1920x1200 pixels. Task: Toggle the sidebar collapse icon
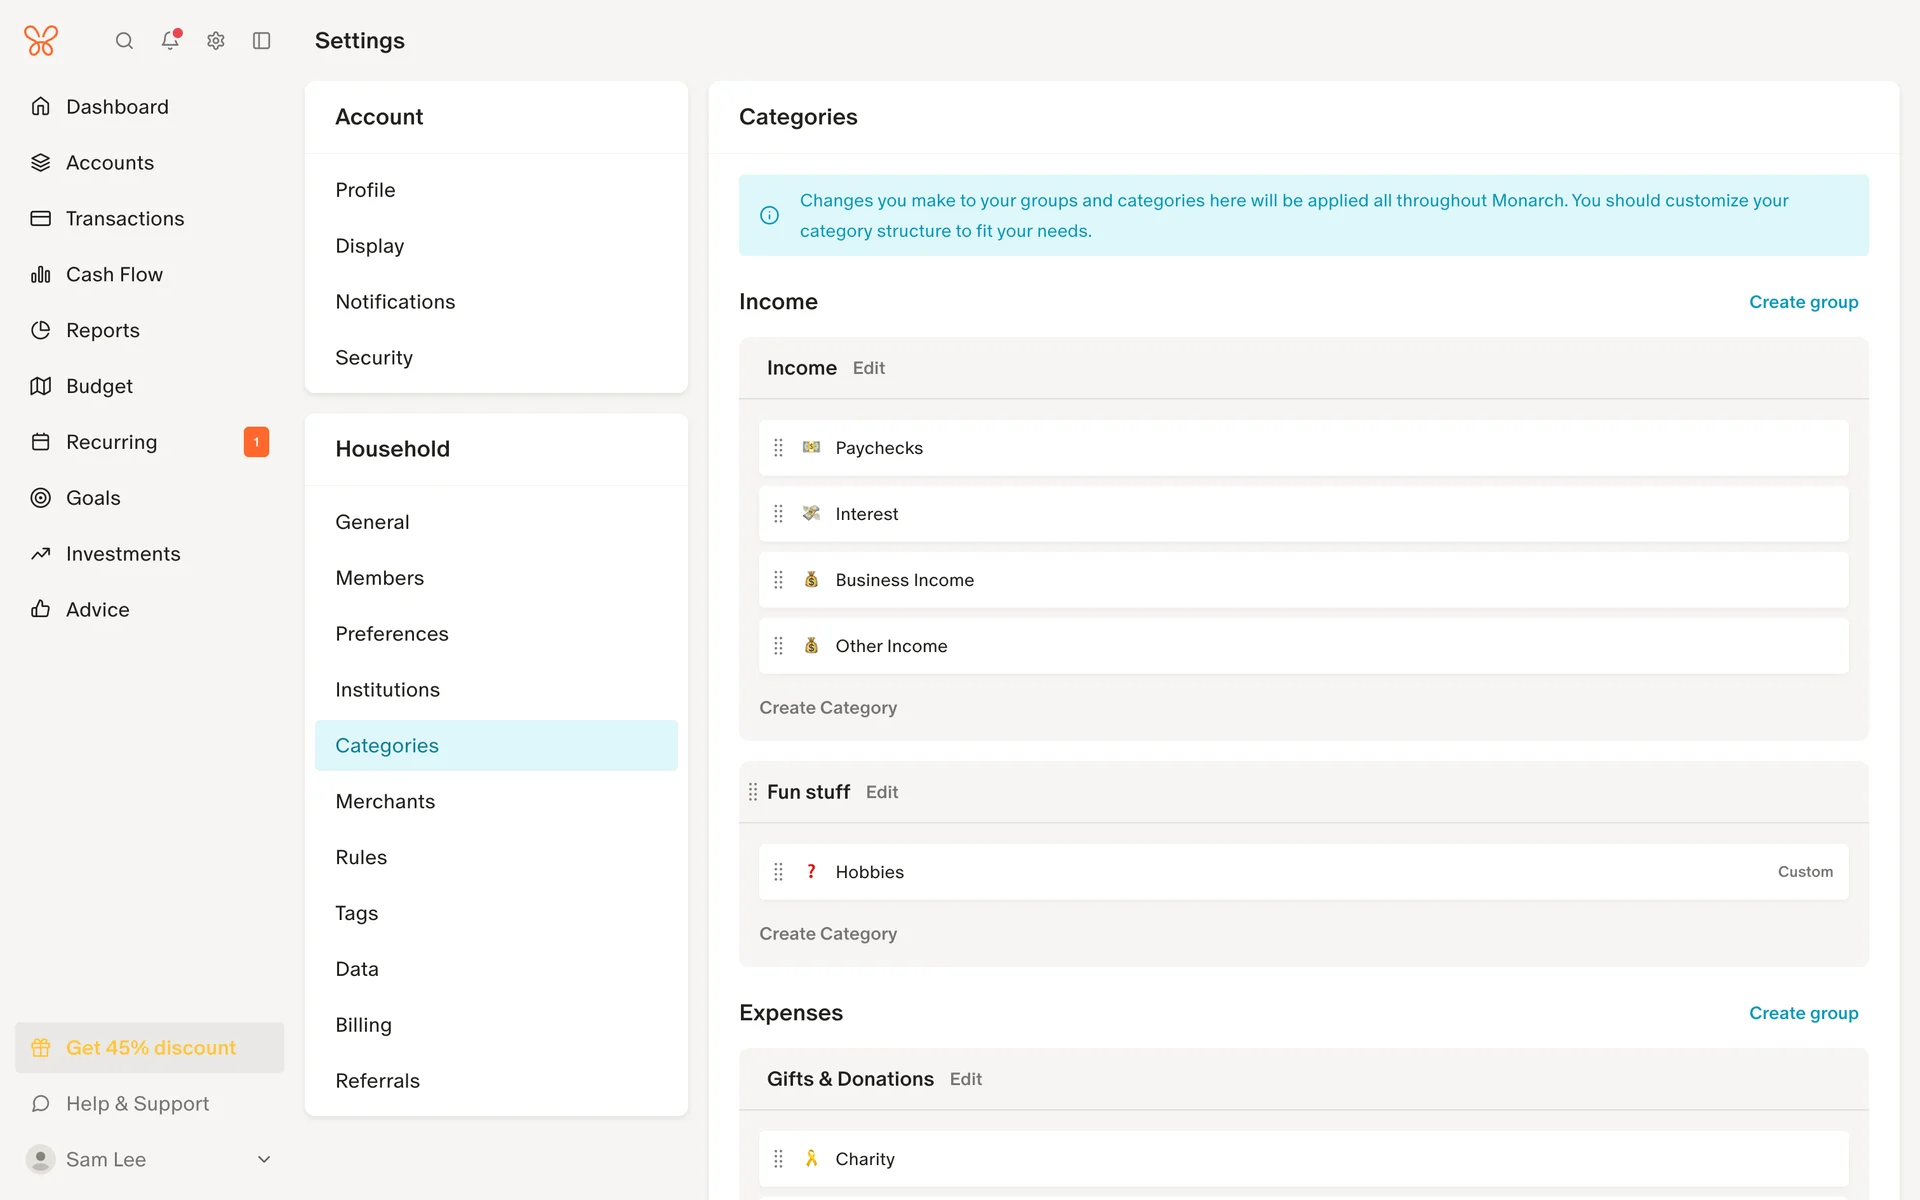262,41
